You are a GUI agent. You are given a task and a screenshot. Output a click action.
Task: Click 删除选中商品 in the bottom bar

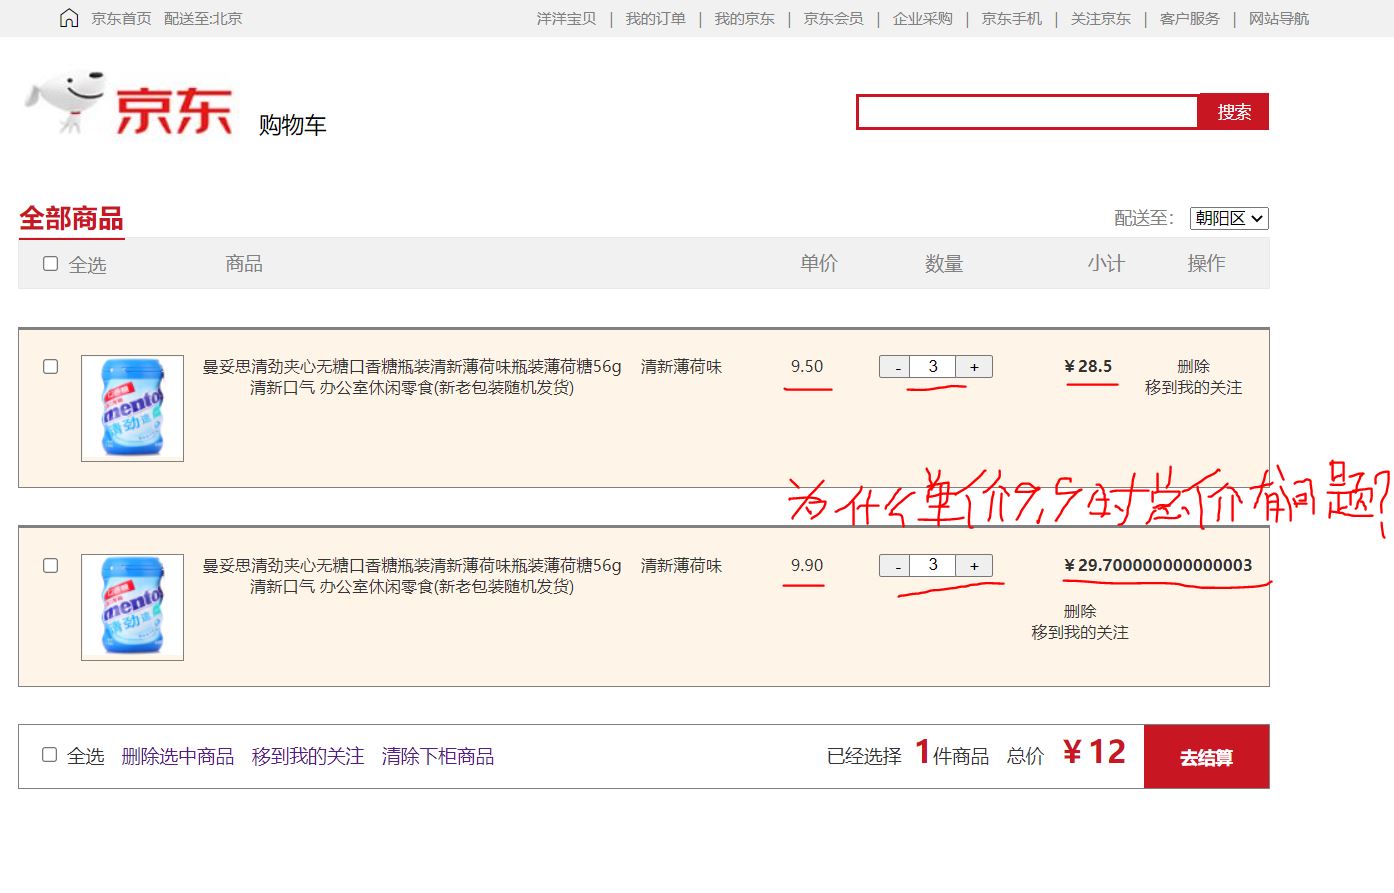point(178,756)
